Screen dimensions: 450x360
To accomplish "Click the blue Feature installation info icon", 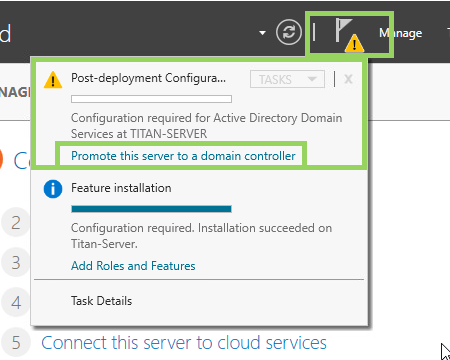I will [53, 189].
